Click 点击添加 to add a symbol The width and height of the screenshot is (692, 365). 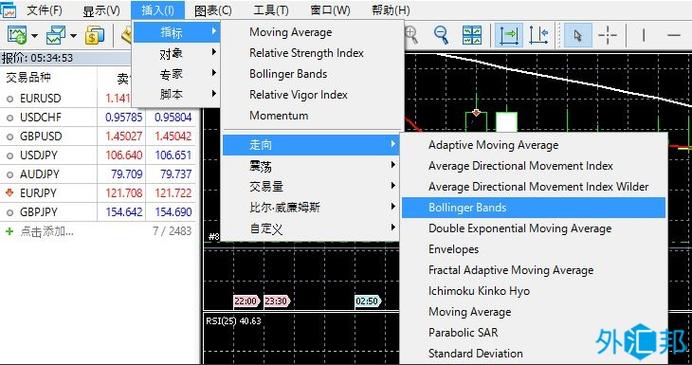coord(46,231)
